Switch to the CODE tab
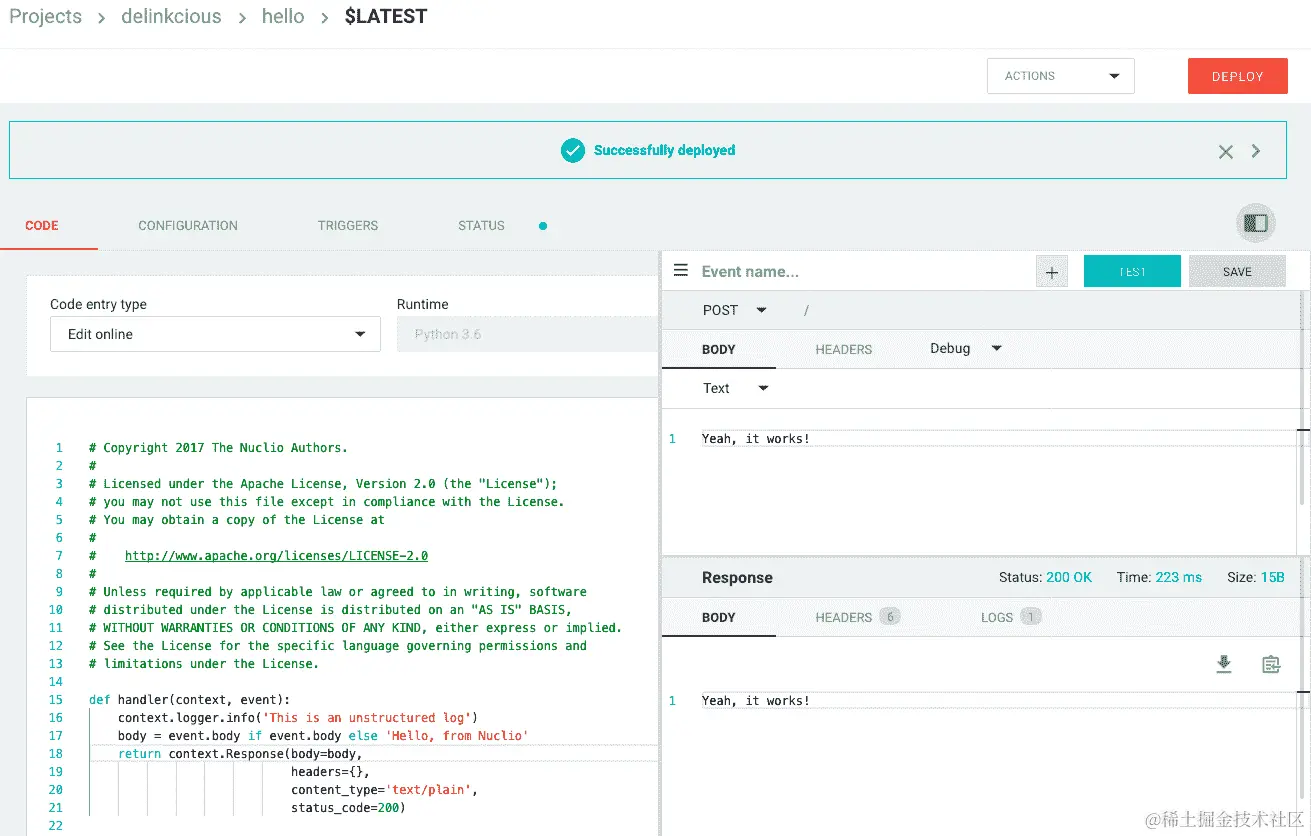Image resolution: width=1311 pixels, height=836 pixels. [x=42, y=226]
